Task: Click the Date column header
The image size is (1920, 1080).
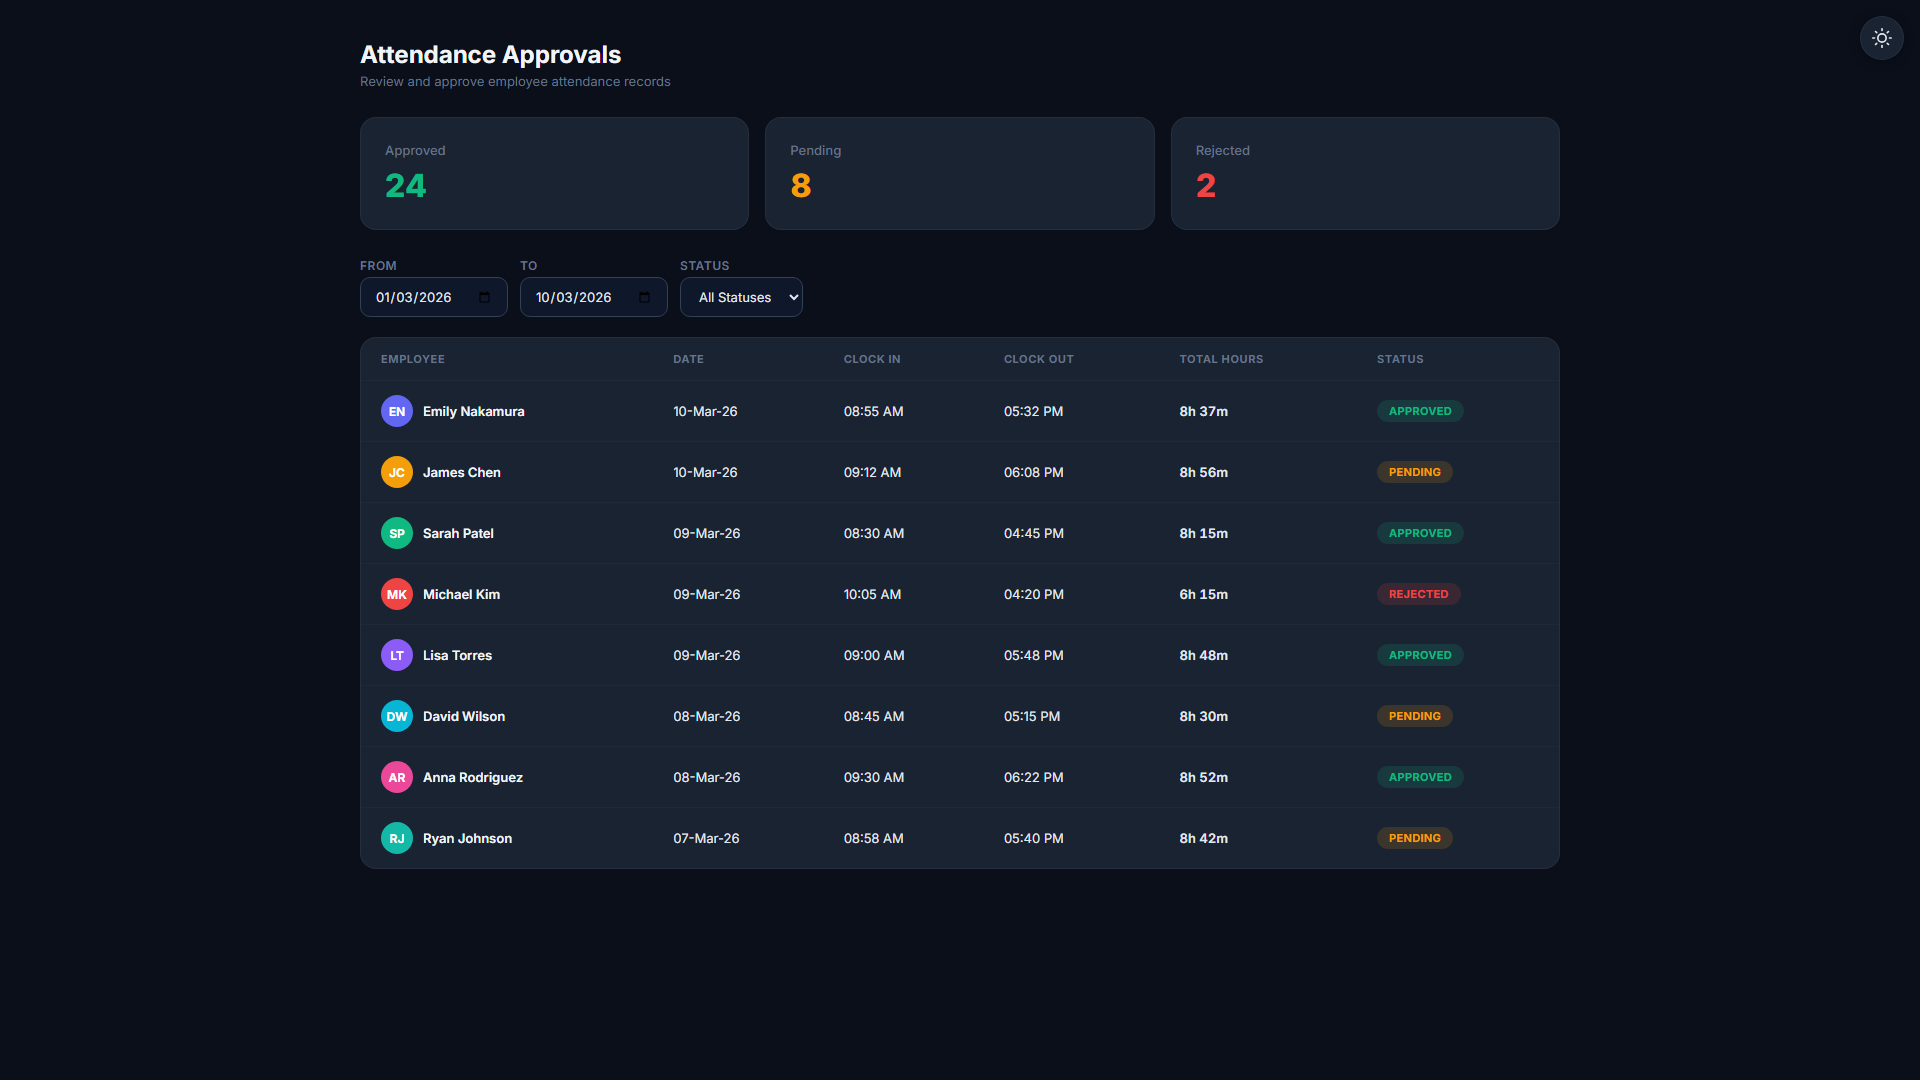Action: [x=688, y=359]
